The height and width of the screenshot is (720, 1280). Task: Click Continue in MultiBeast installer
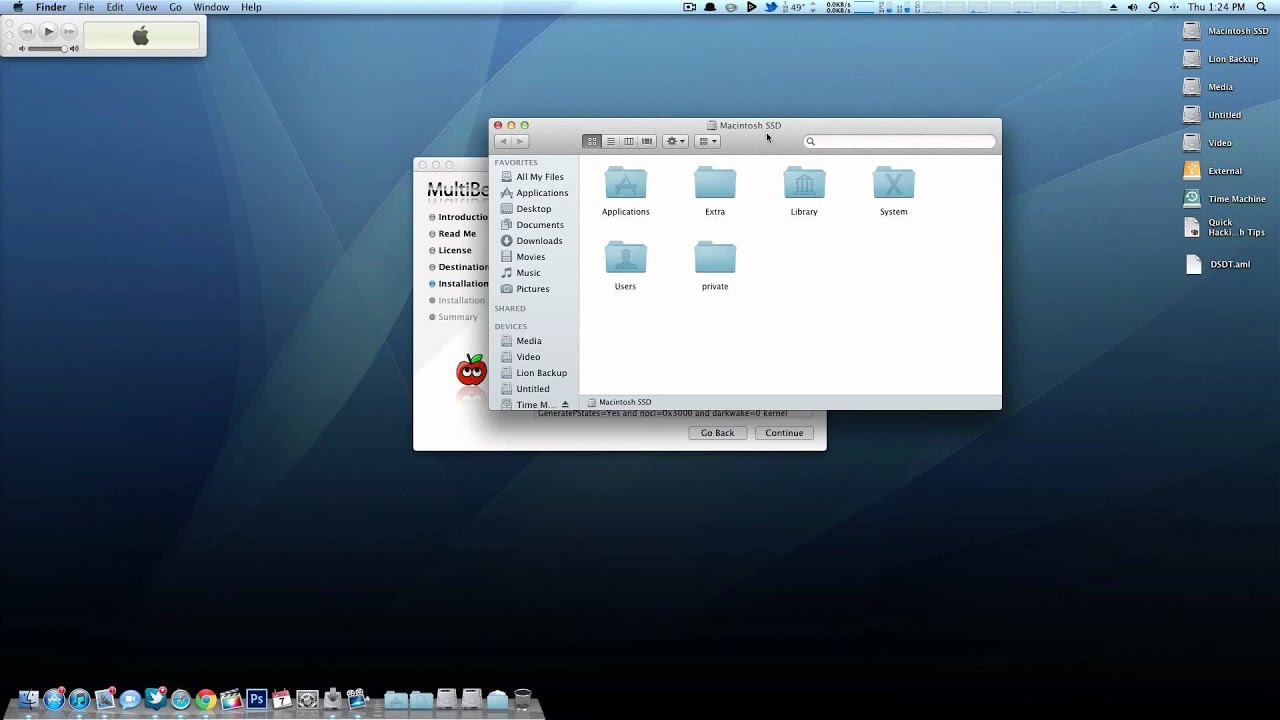pos(784,433)
